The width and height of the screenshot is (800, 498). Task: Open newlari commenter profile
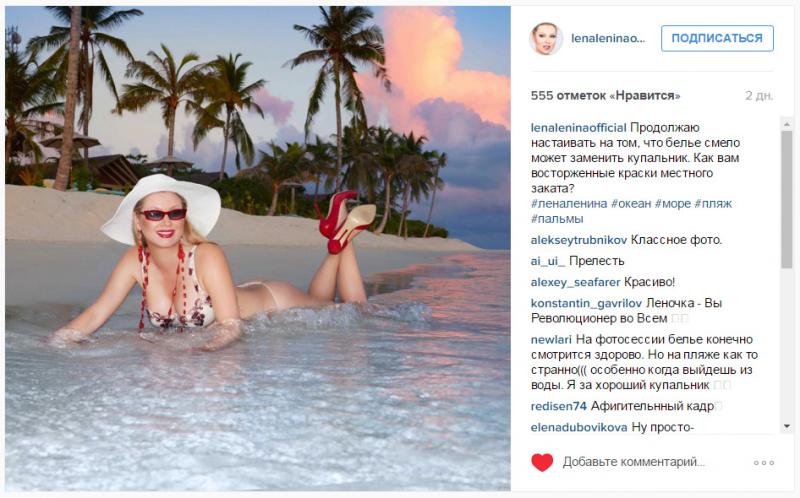[551, 340]
